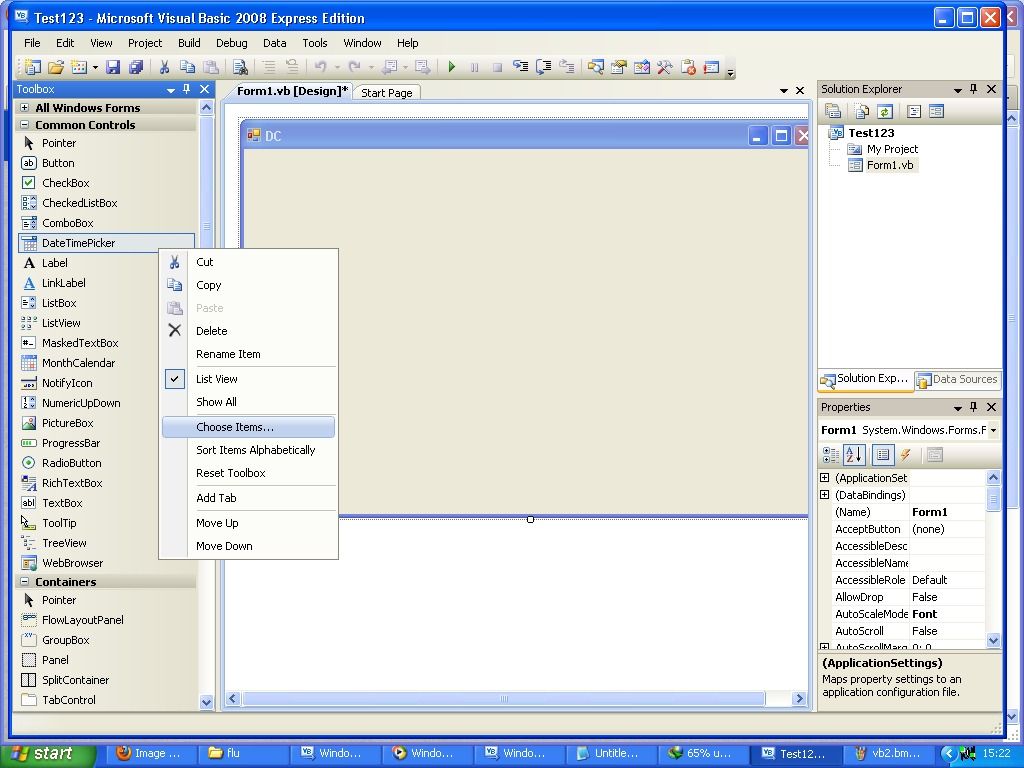Select the SplitContainer control in Toolbox
Image resolution: width=1024 pixels, height=768 pixels.
pyautogui.click(x=106, y=680)
